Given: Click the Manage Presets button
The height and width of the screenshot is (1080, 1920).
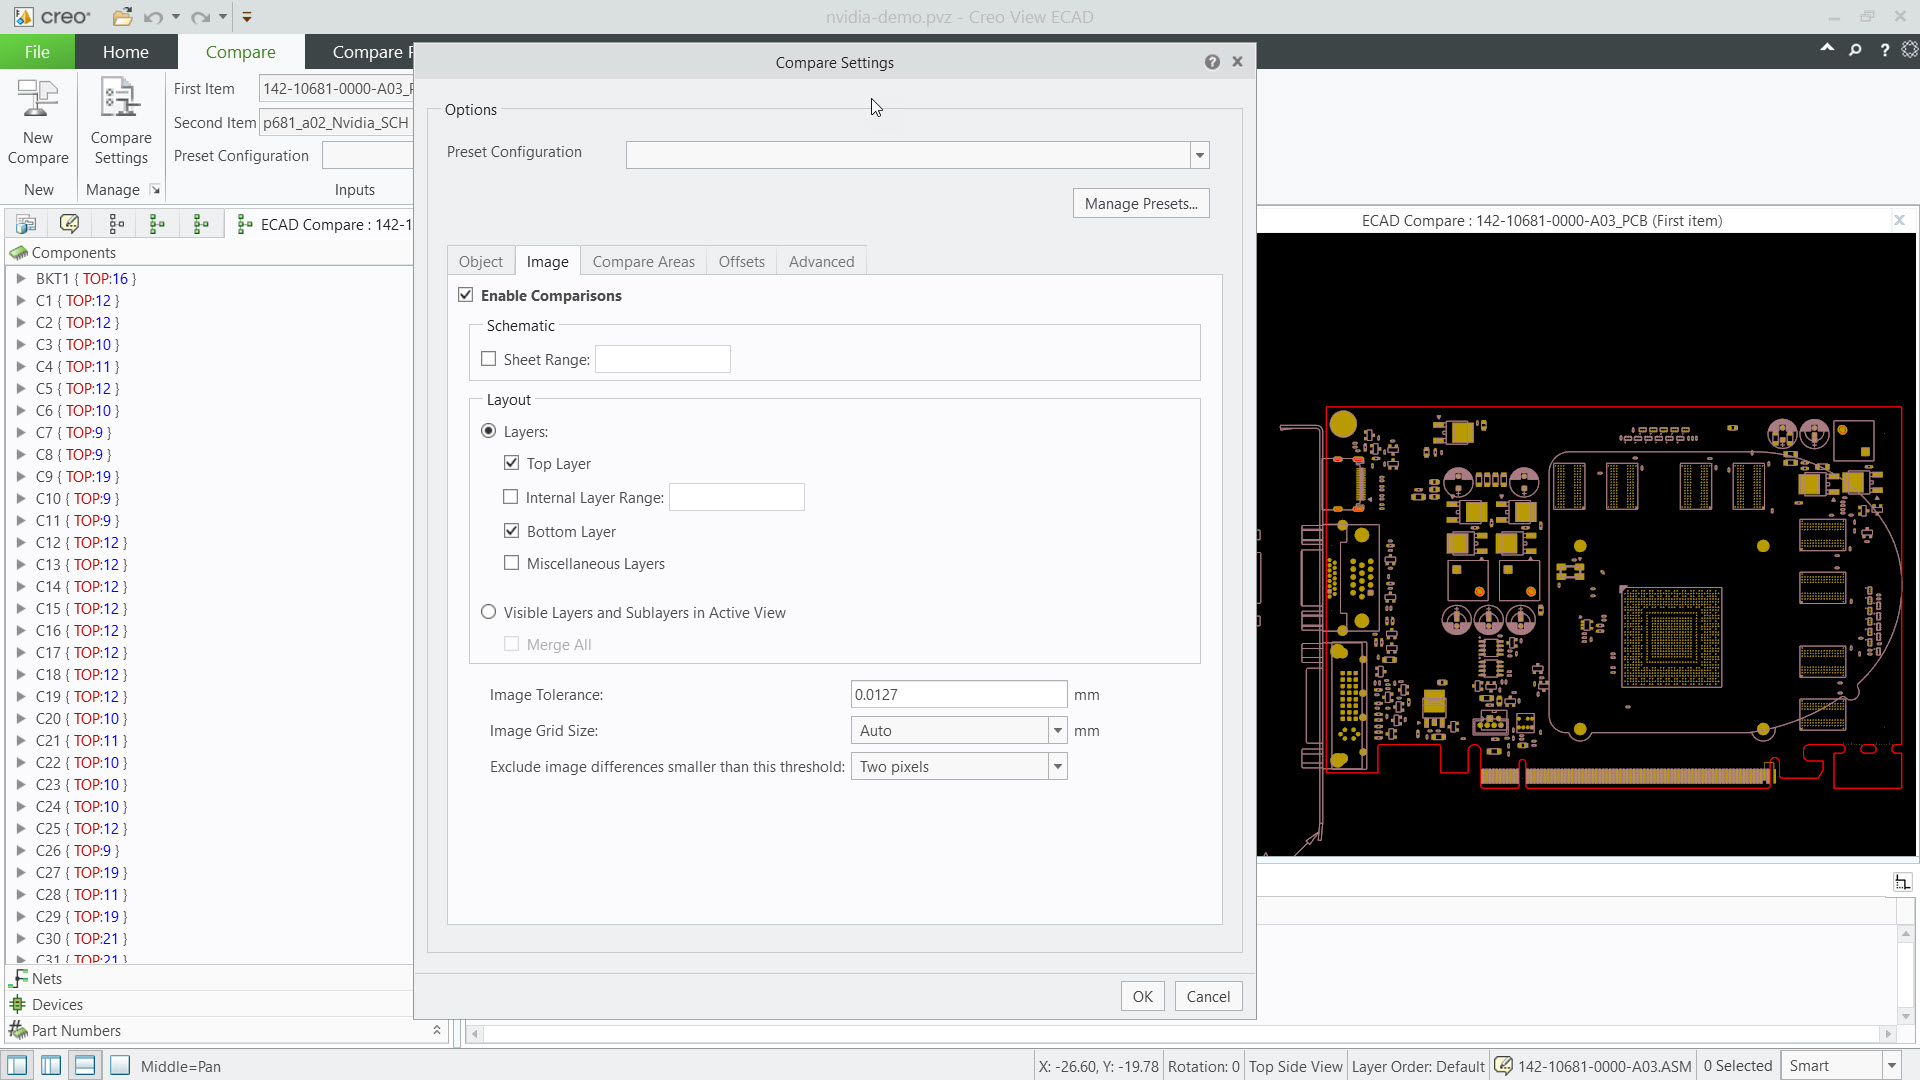Looking at the screenshot, I should click(x=1141, y=203).
